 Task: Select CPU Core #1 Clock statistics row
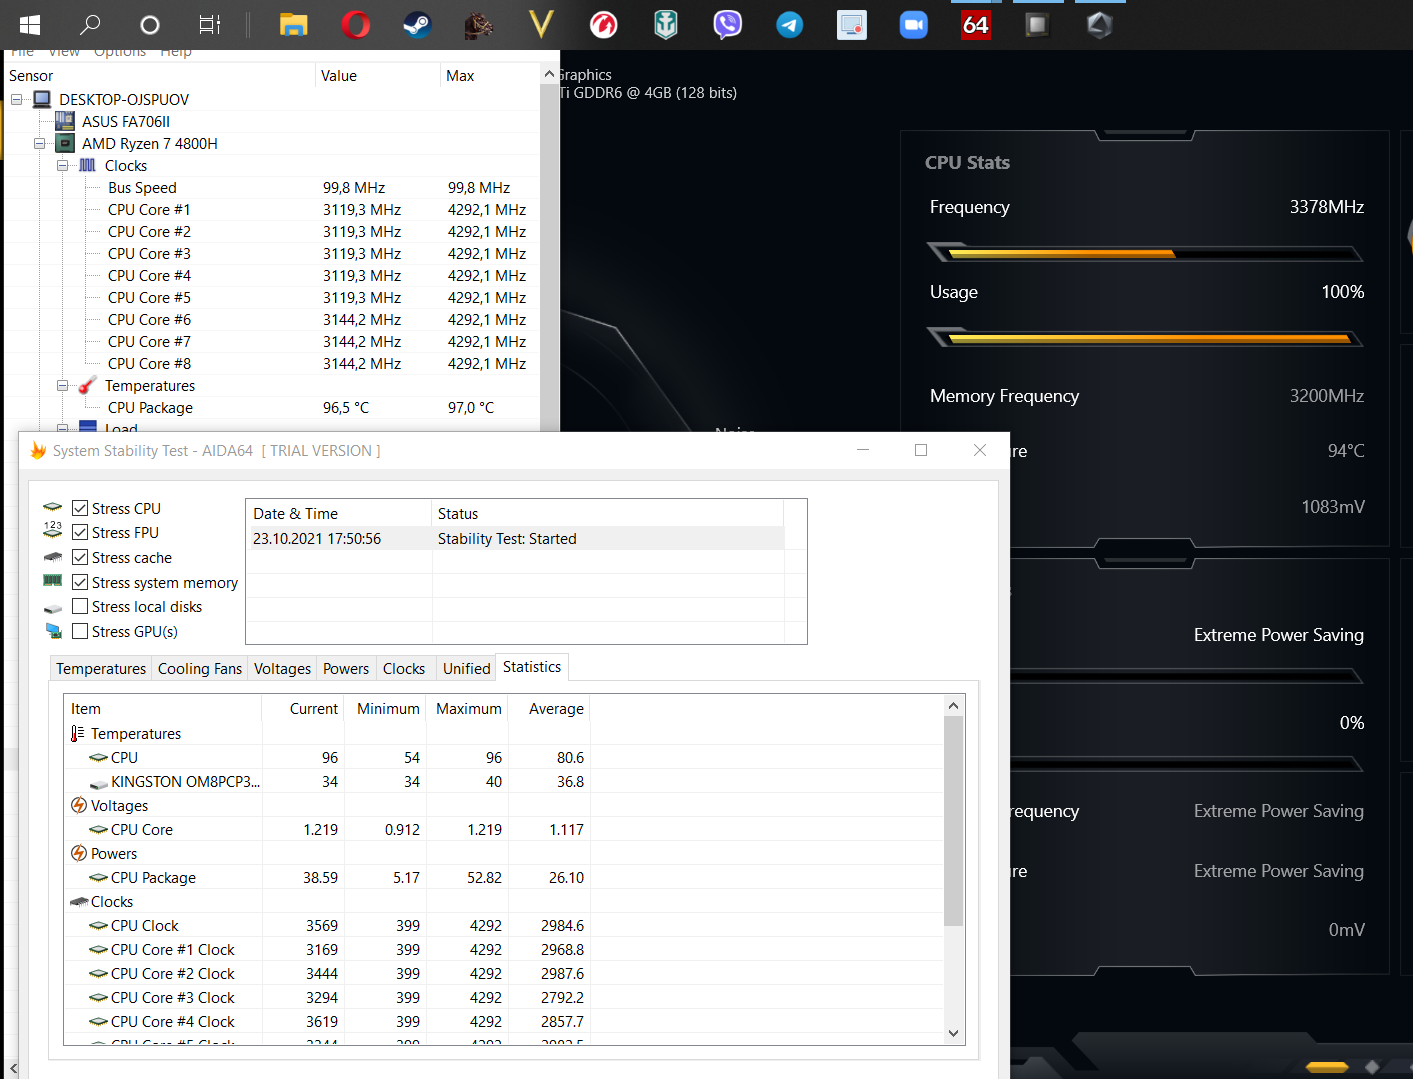pyautogui.click(x=328, y=949)
